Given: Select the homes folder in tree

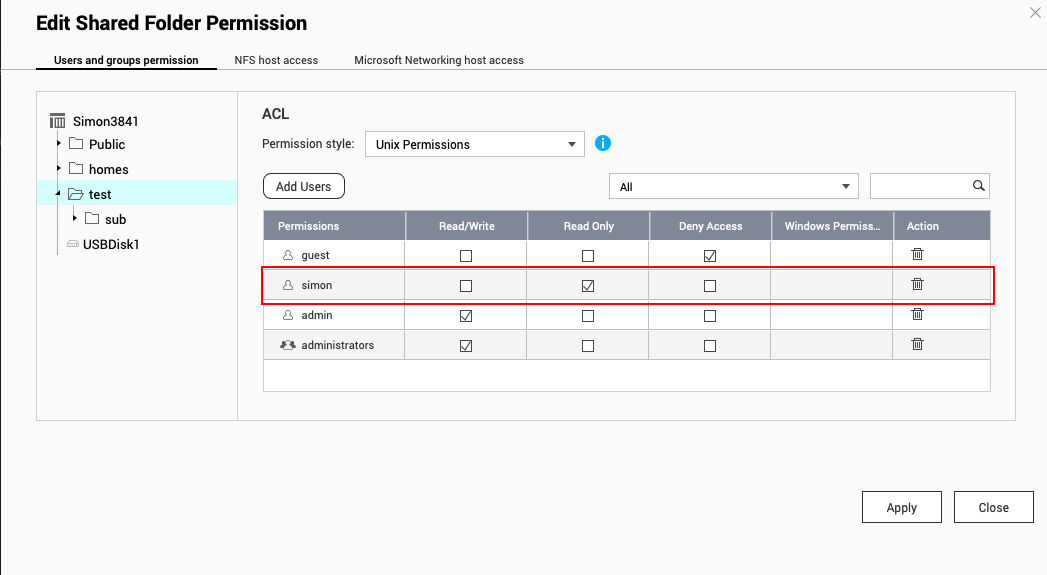Looking at the screenshot, I should pyautogui.click(x=108, y=170).
